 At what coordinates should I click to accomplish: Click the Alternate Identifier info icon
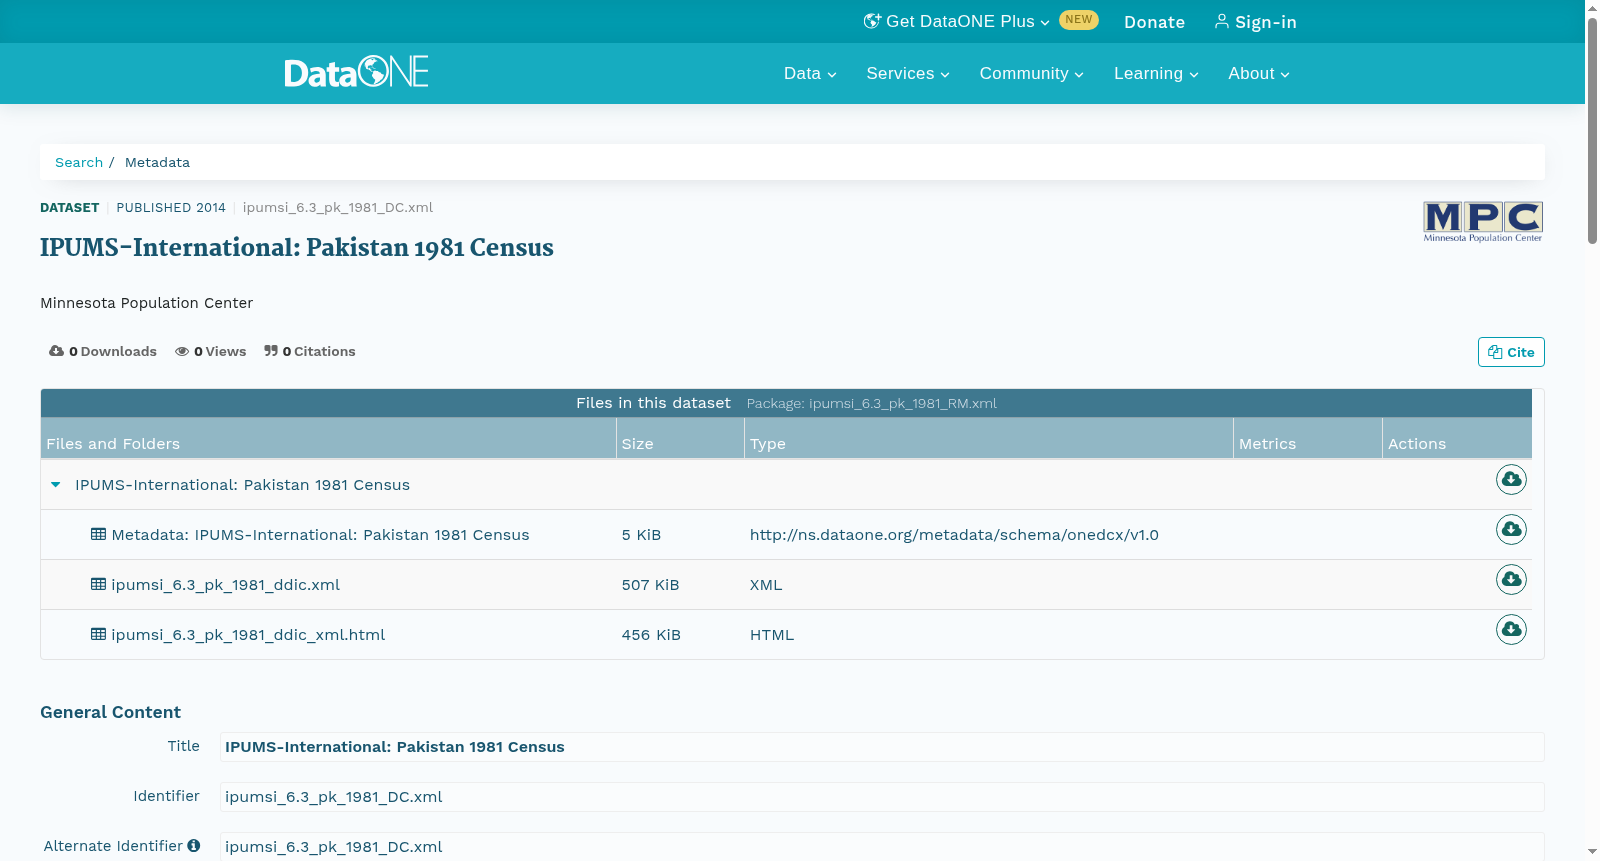tap(194, 846)
